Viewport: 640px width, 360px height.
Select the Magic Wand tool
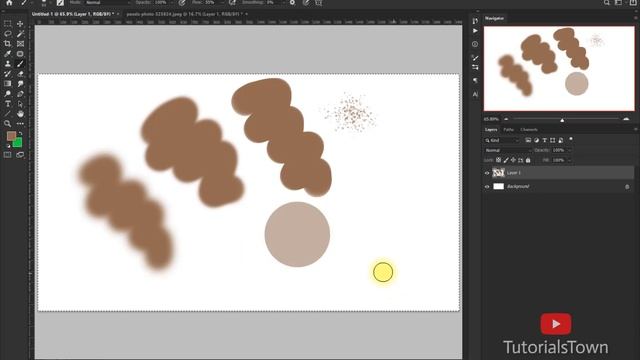point(20,34)
